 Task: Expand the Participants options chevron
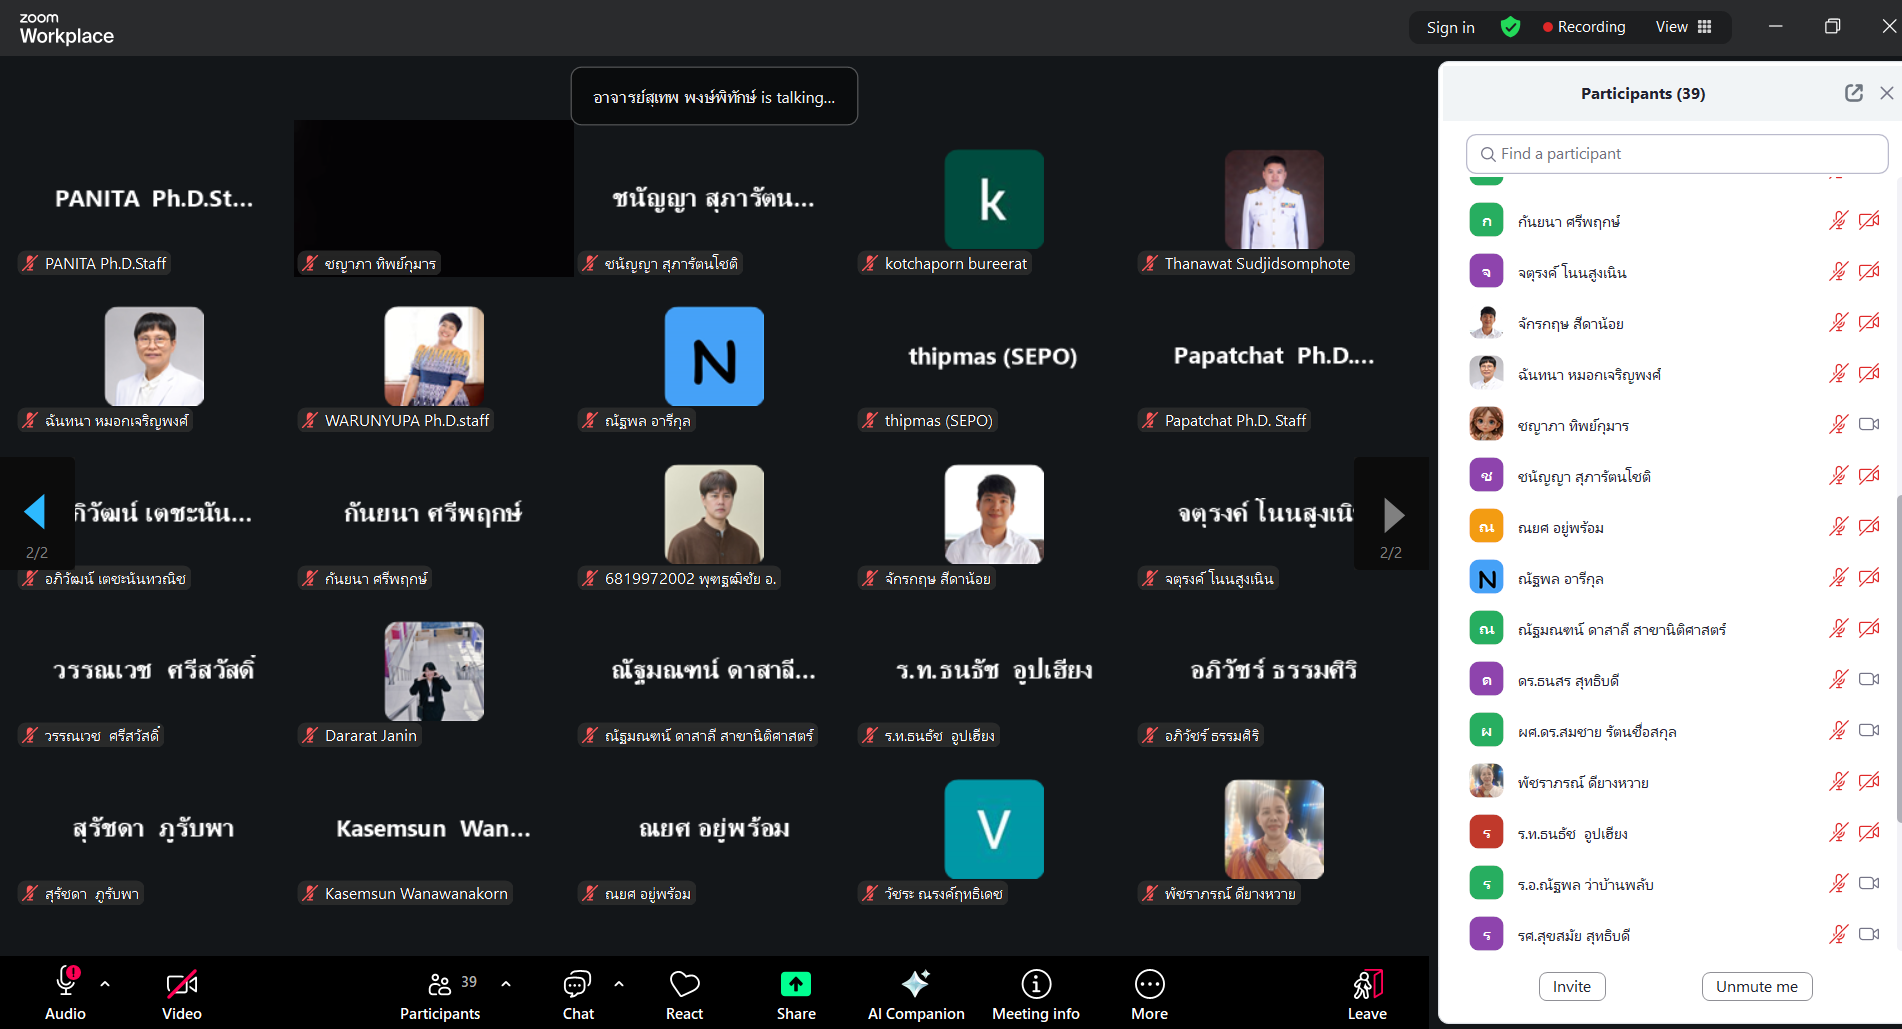506,984
